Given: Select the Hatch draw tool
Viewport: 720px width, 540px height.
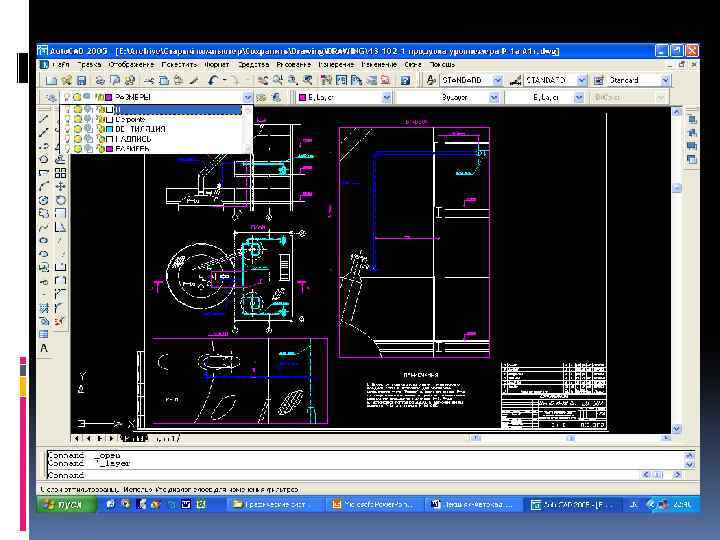Looking at the screenshot, I should (x=44, y=308).
